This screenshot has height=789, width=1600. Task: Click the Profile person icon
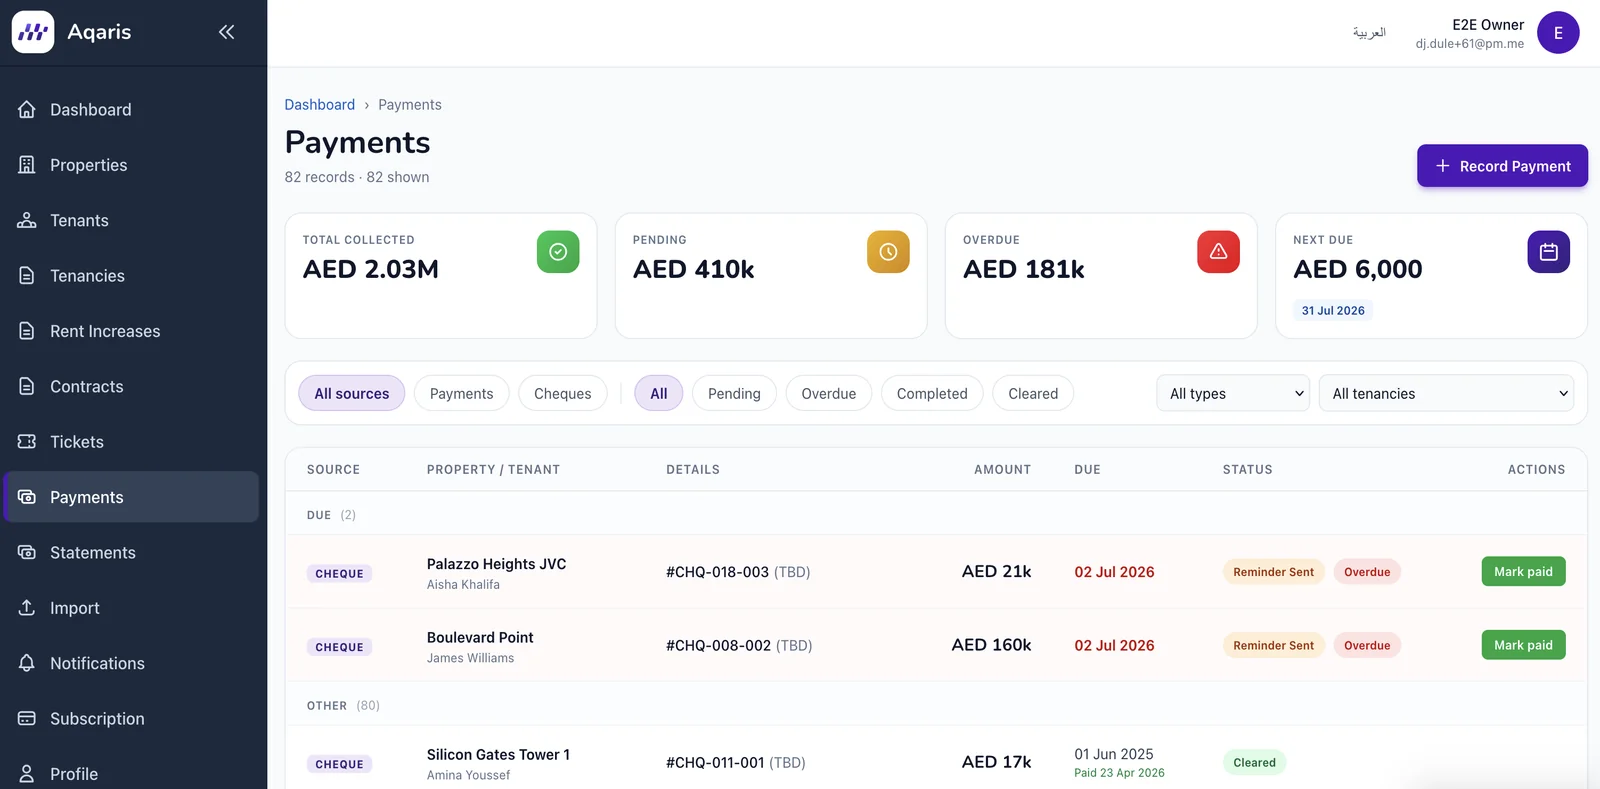pos(27,773)
